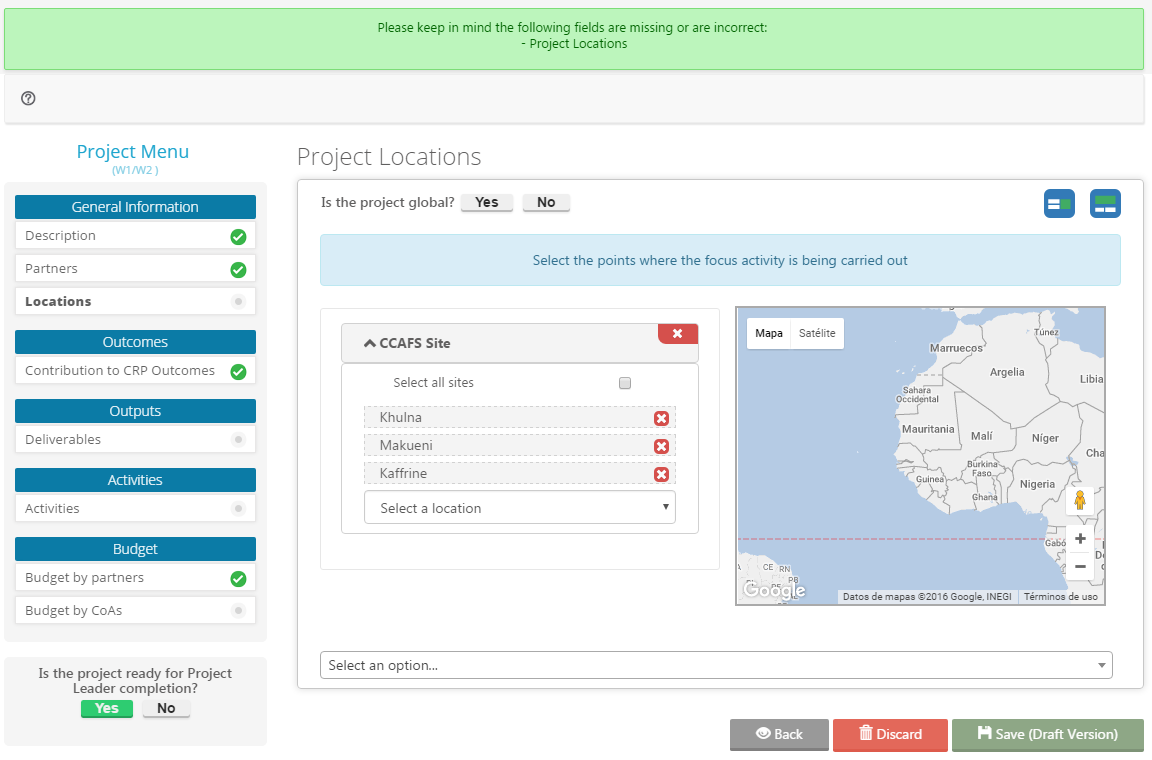The height and width of the screenshot is (760, 1152).
Task: Switch to the side-by-side layout view icon
Action: click(1059, 204)
